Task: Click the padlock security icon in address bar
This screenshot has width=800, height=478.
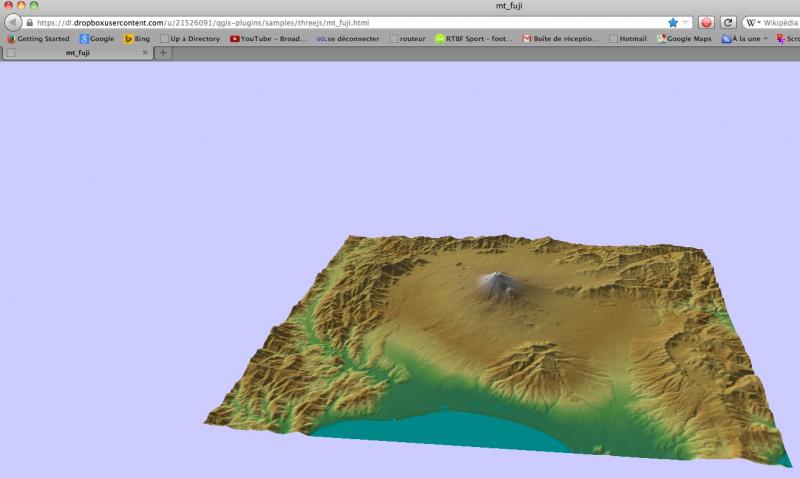Action: (x=30, y=22)
